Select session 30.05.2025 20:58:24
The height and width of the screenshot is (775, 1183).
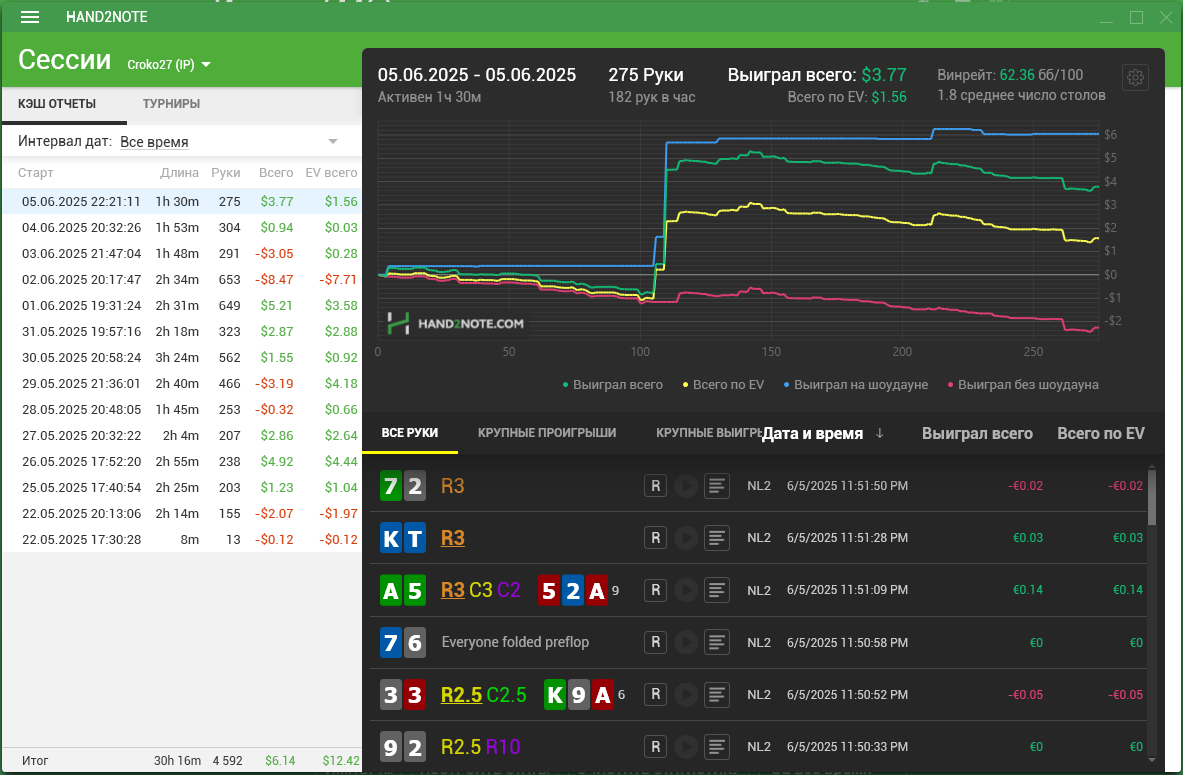(x=182, y=358)
